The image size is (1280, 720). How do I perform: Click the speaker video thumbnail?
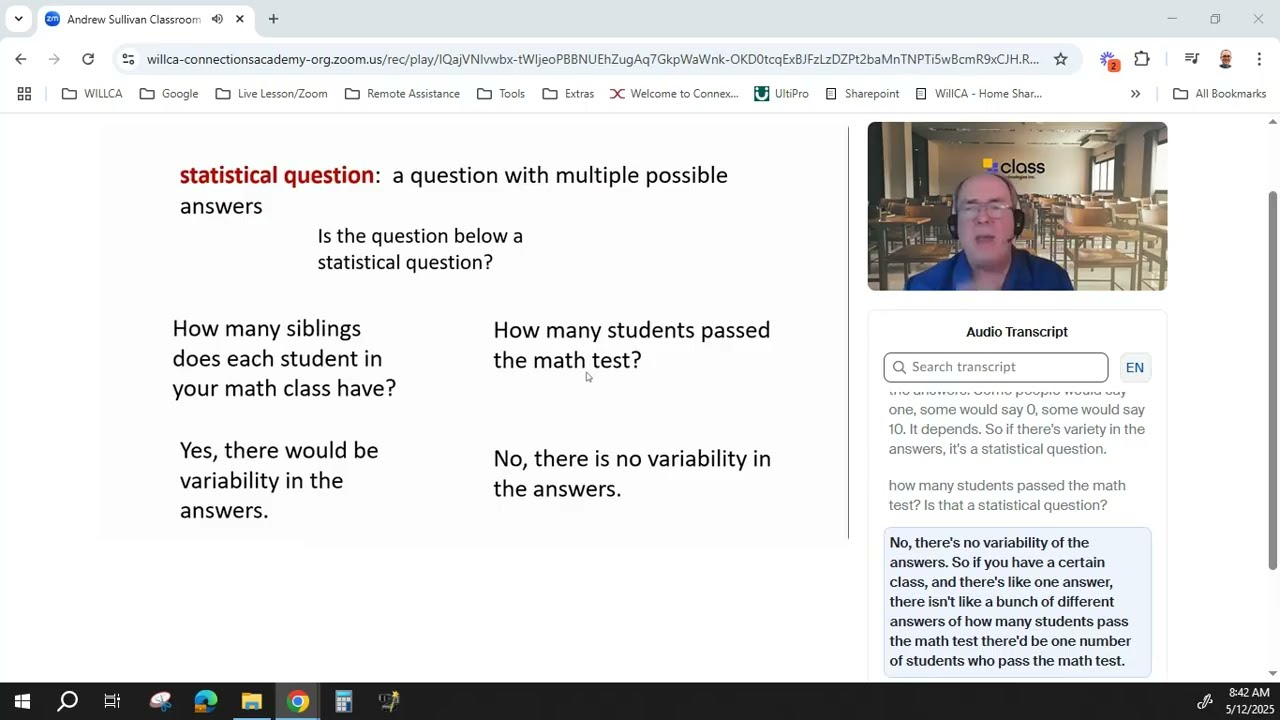[1017, 206]
